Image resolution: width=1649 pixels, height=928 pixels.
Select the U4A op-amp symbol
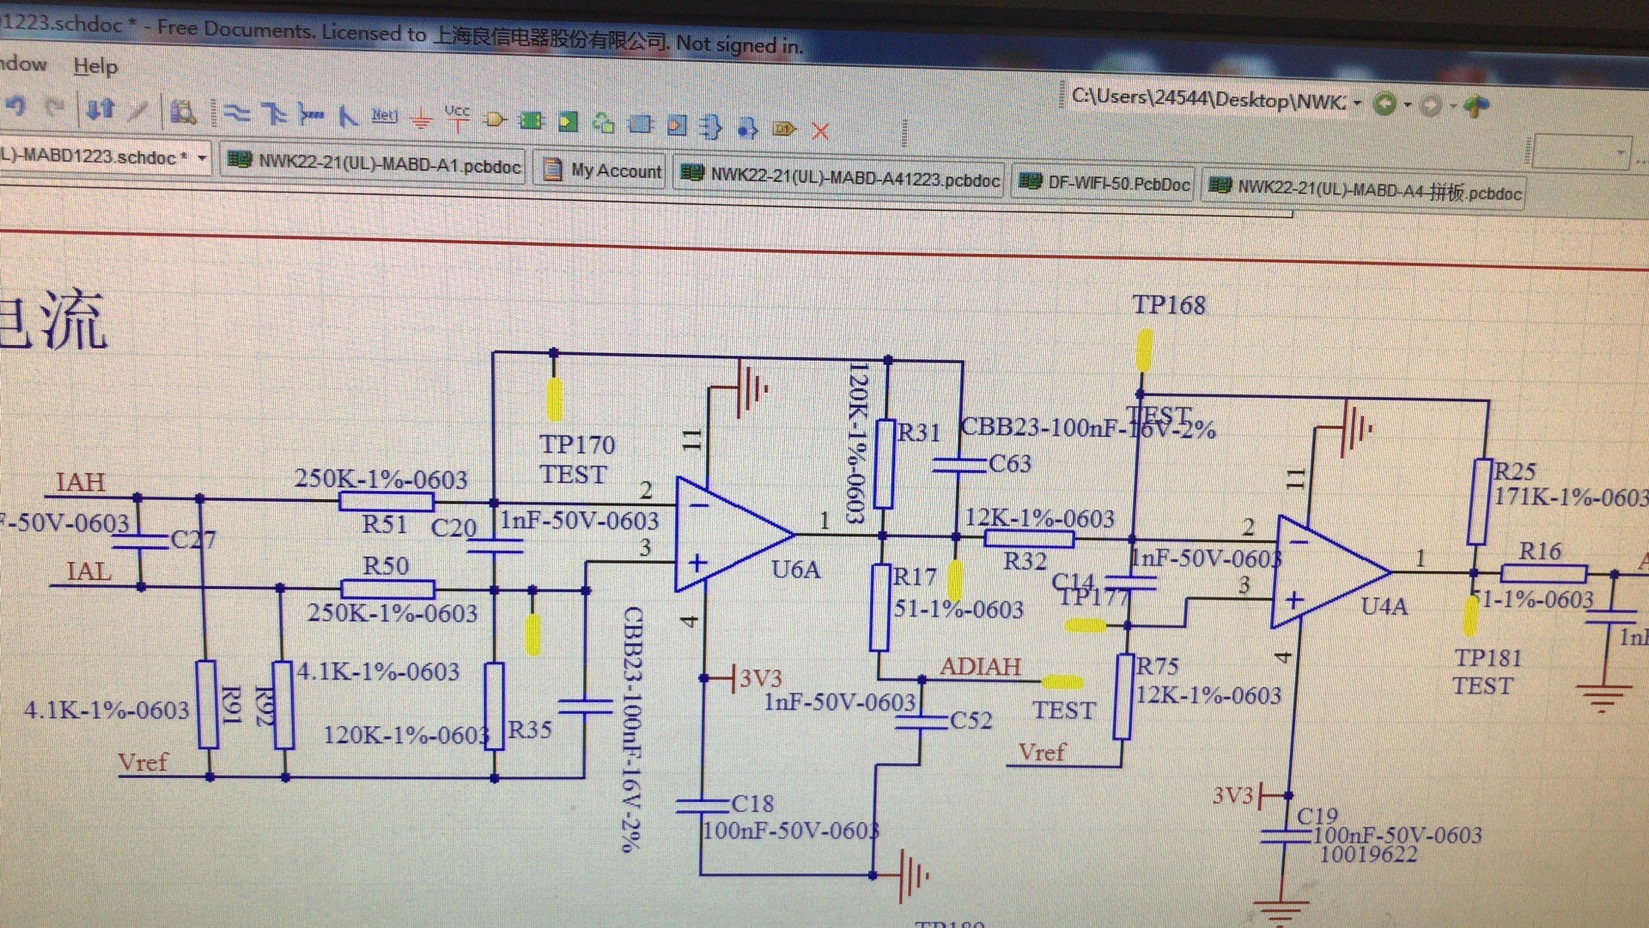pyautogui.click(x=1330, y=572)
